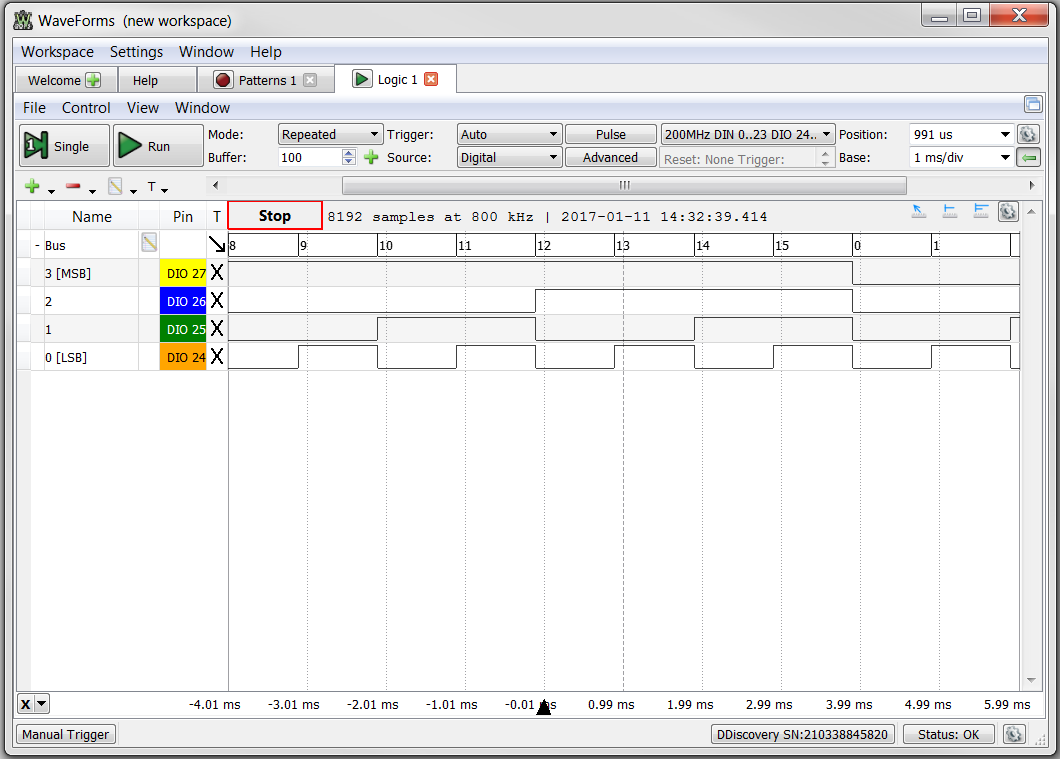The height and width of the screenshot is (759, 1060).
Task: Open the Source dropdown showing Digital
Action: (509, 157)
